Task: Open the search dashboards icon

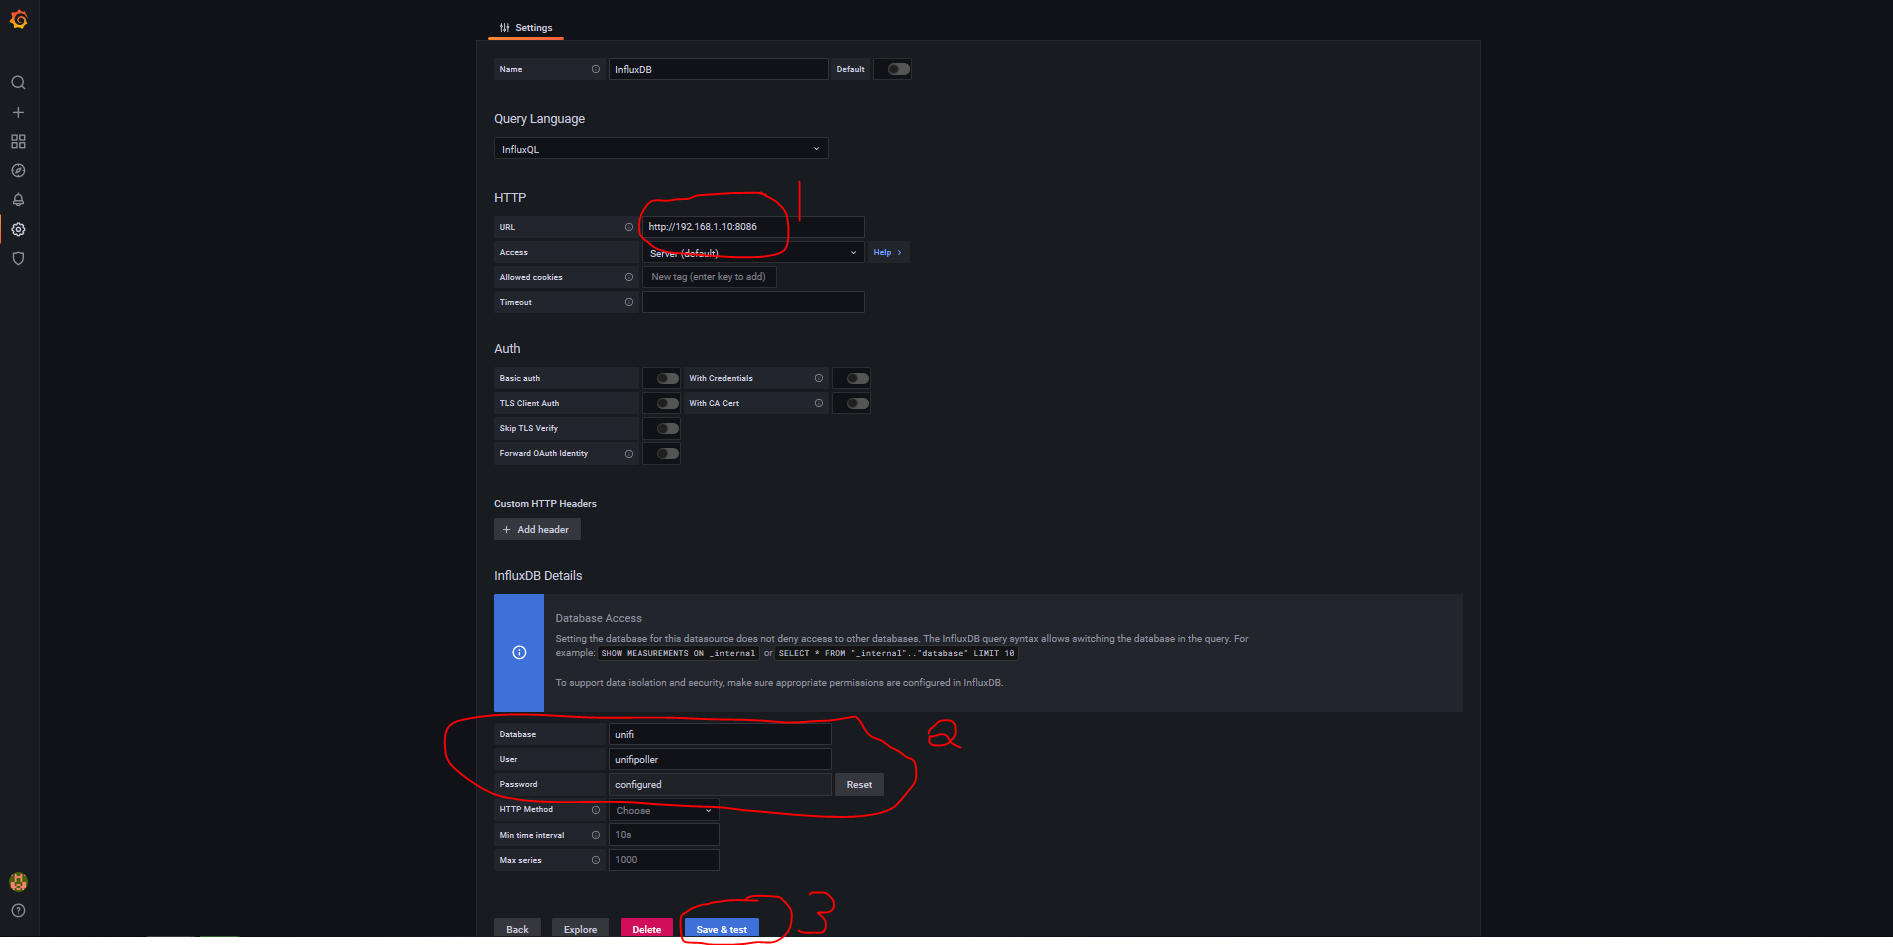Action: click(18, 83)
